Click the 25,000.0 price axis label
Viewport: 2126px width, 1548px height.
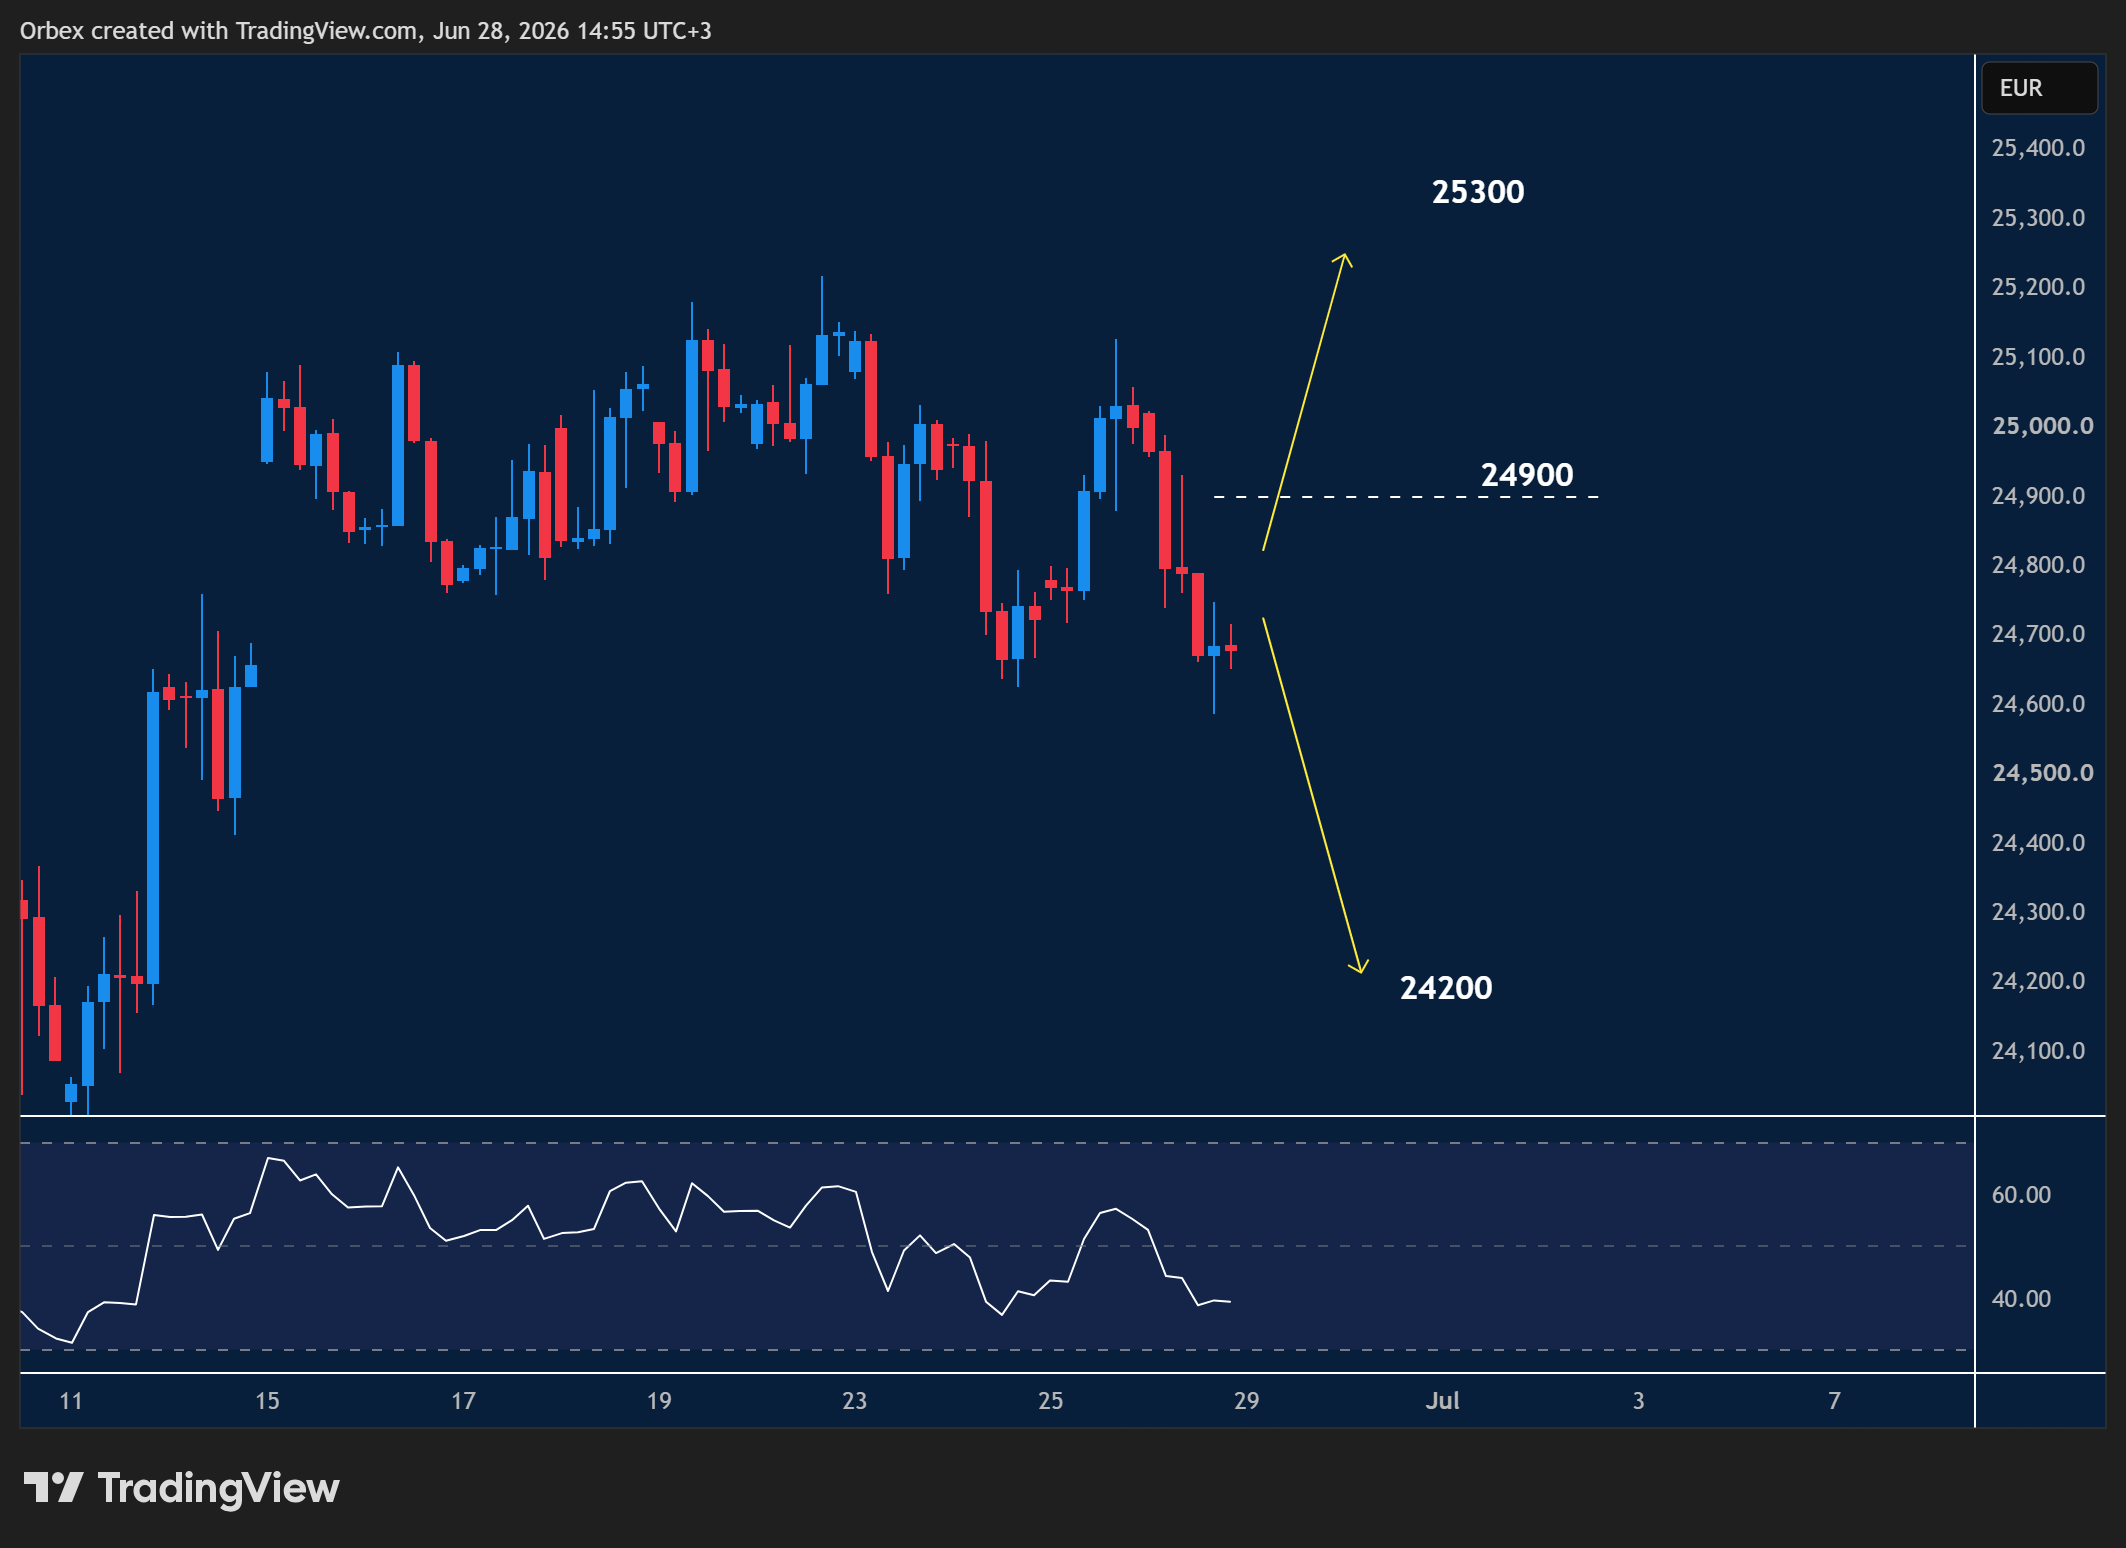pyautogui.click(x=2042, y=426)
